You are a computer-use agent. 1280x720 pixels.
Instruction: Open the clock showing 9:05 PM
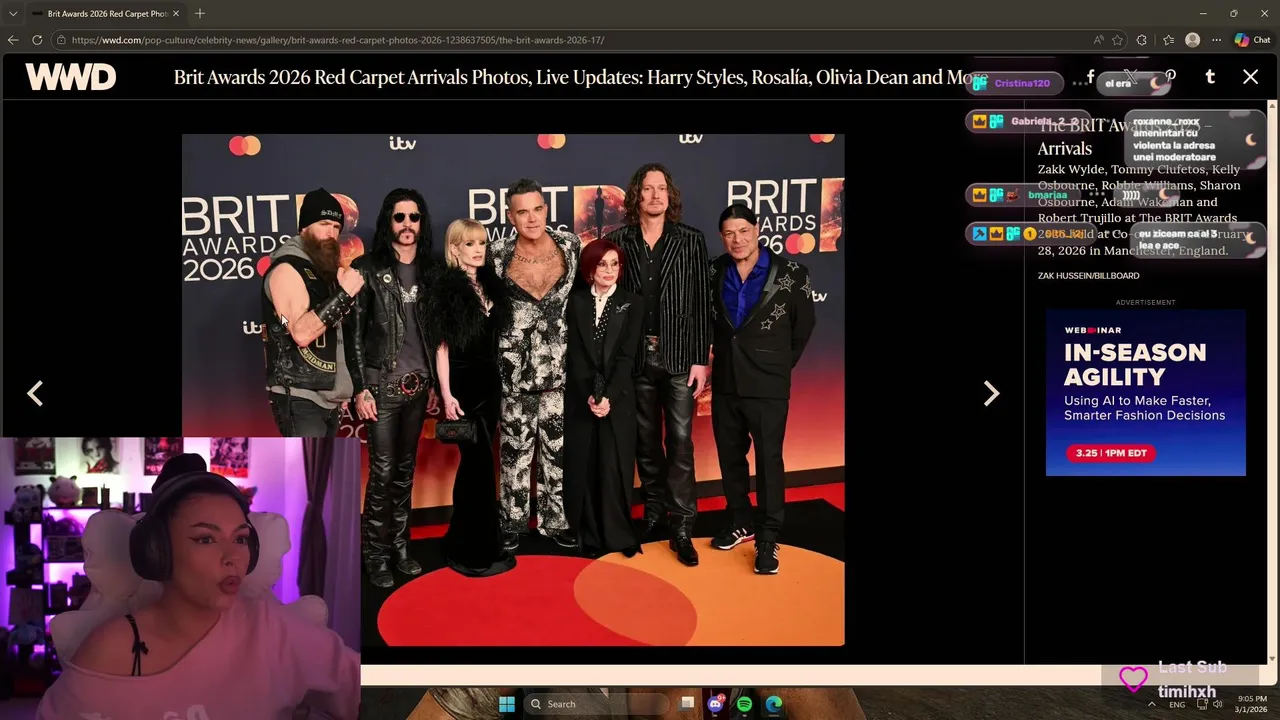tap(1251, 704)
